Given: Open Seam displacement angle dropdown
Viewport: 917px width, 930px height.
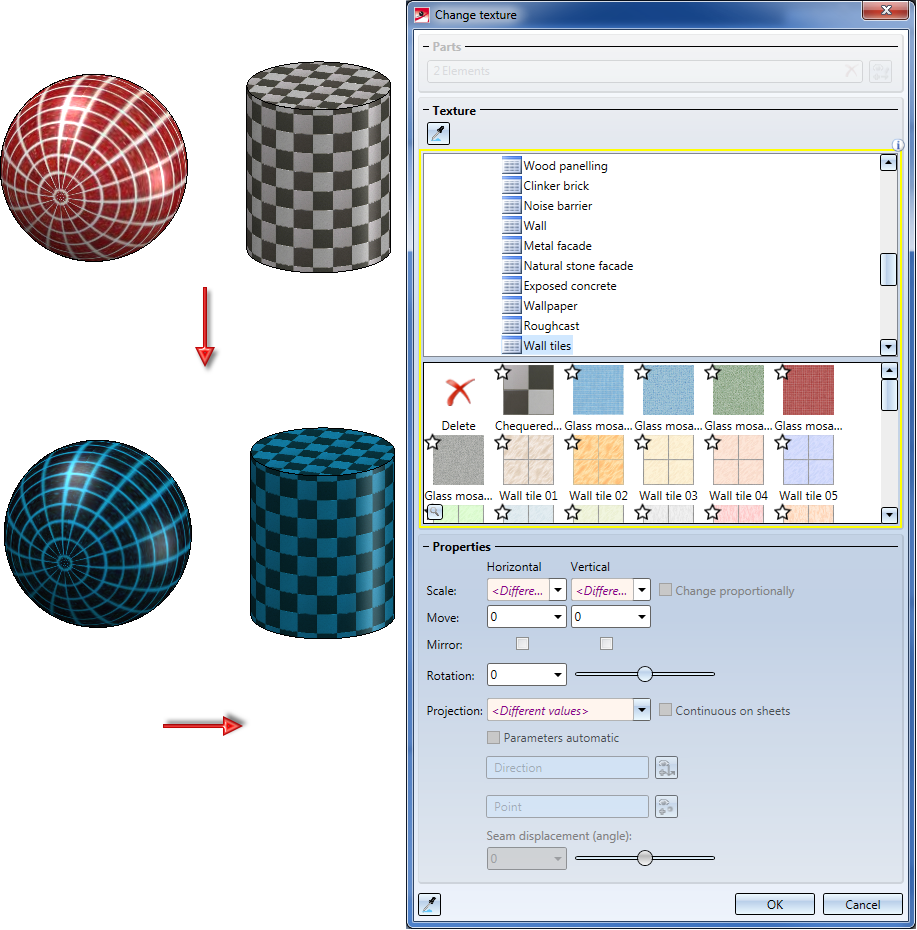Looking at the screenshot, I should (558, 858).
